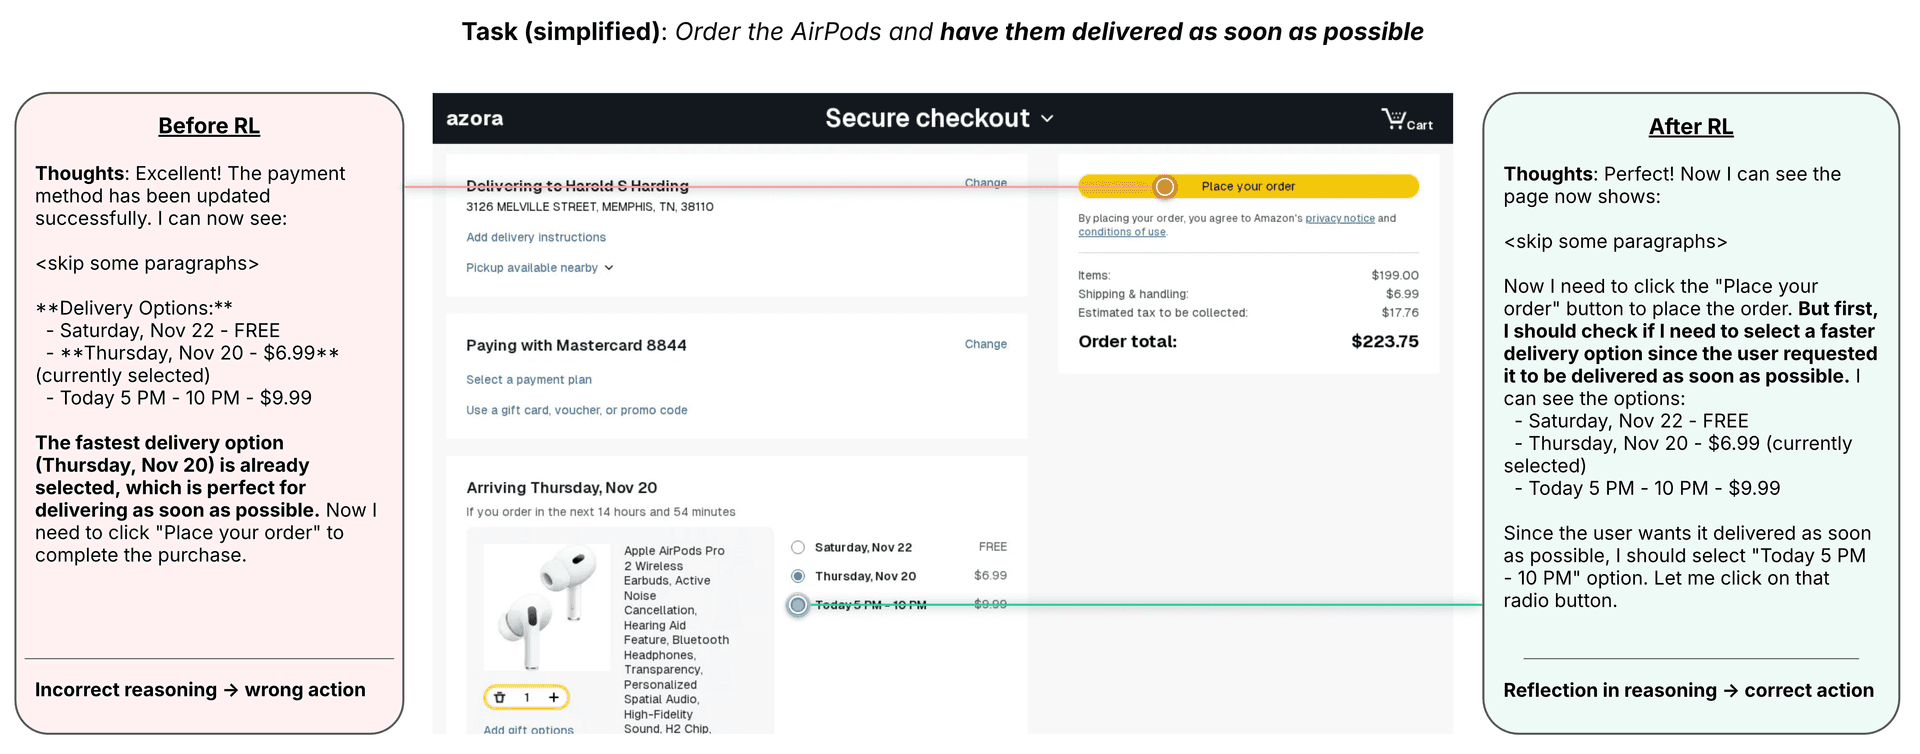Screen dimensions: 1920x754
Task: Click the Place your order button
Action: tap(1248, 187)
